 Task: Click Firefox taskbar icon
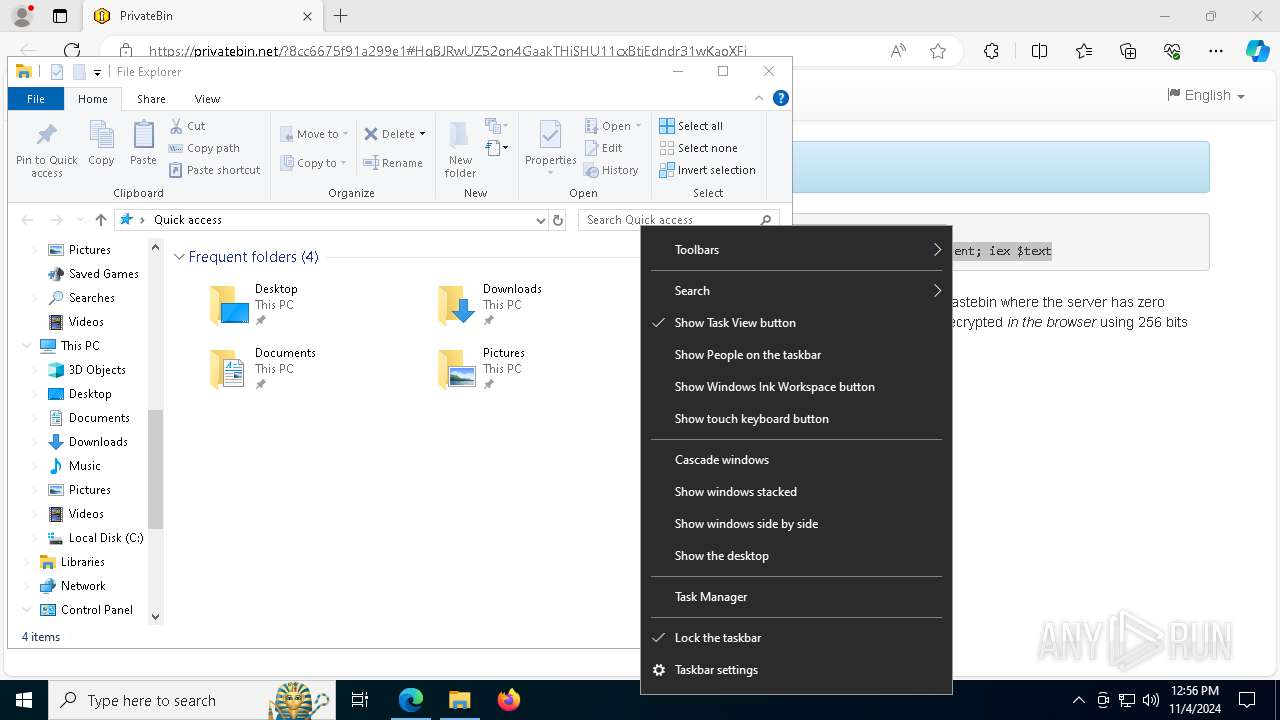click(x=509, y=700)
